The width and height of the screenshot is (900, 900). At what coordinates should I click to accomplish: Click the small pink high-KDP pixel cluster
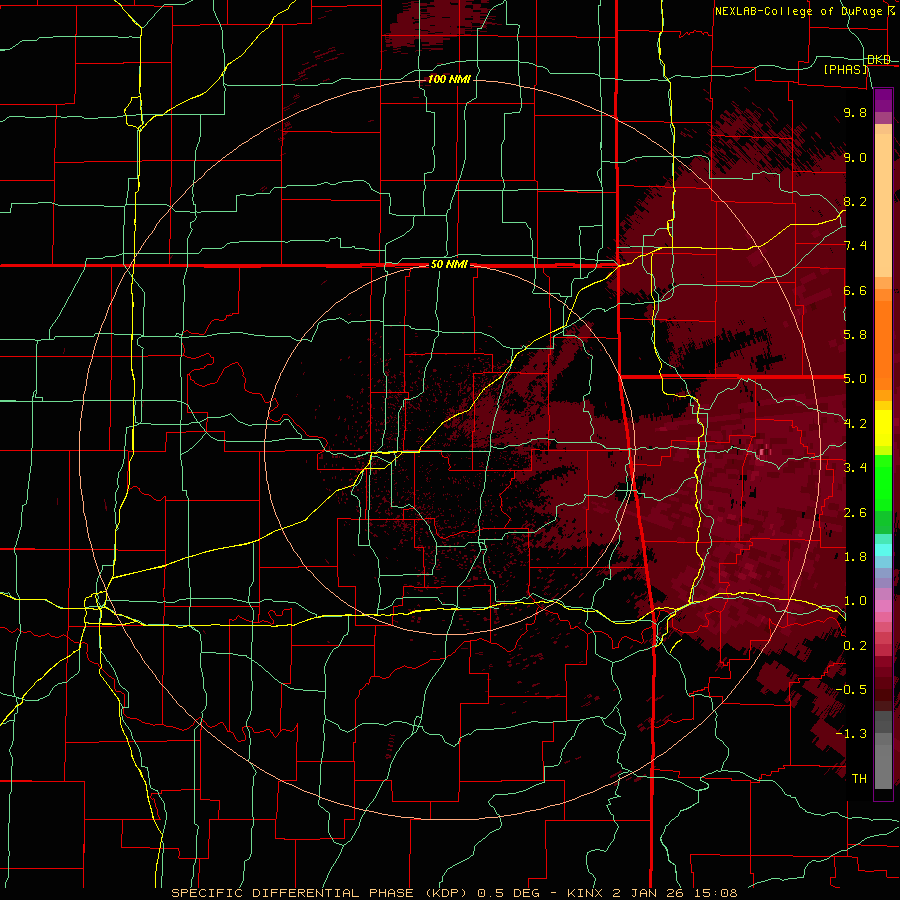tap(763, 452)
